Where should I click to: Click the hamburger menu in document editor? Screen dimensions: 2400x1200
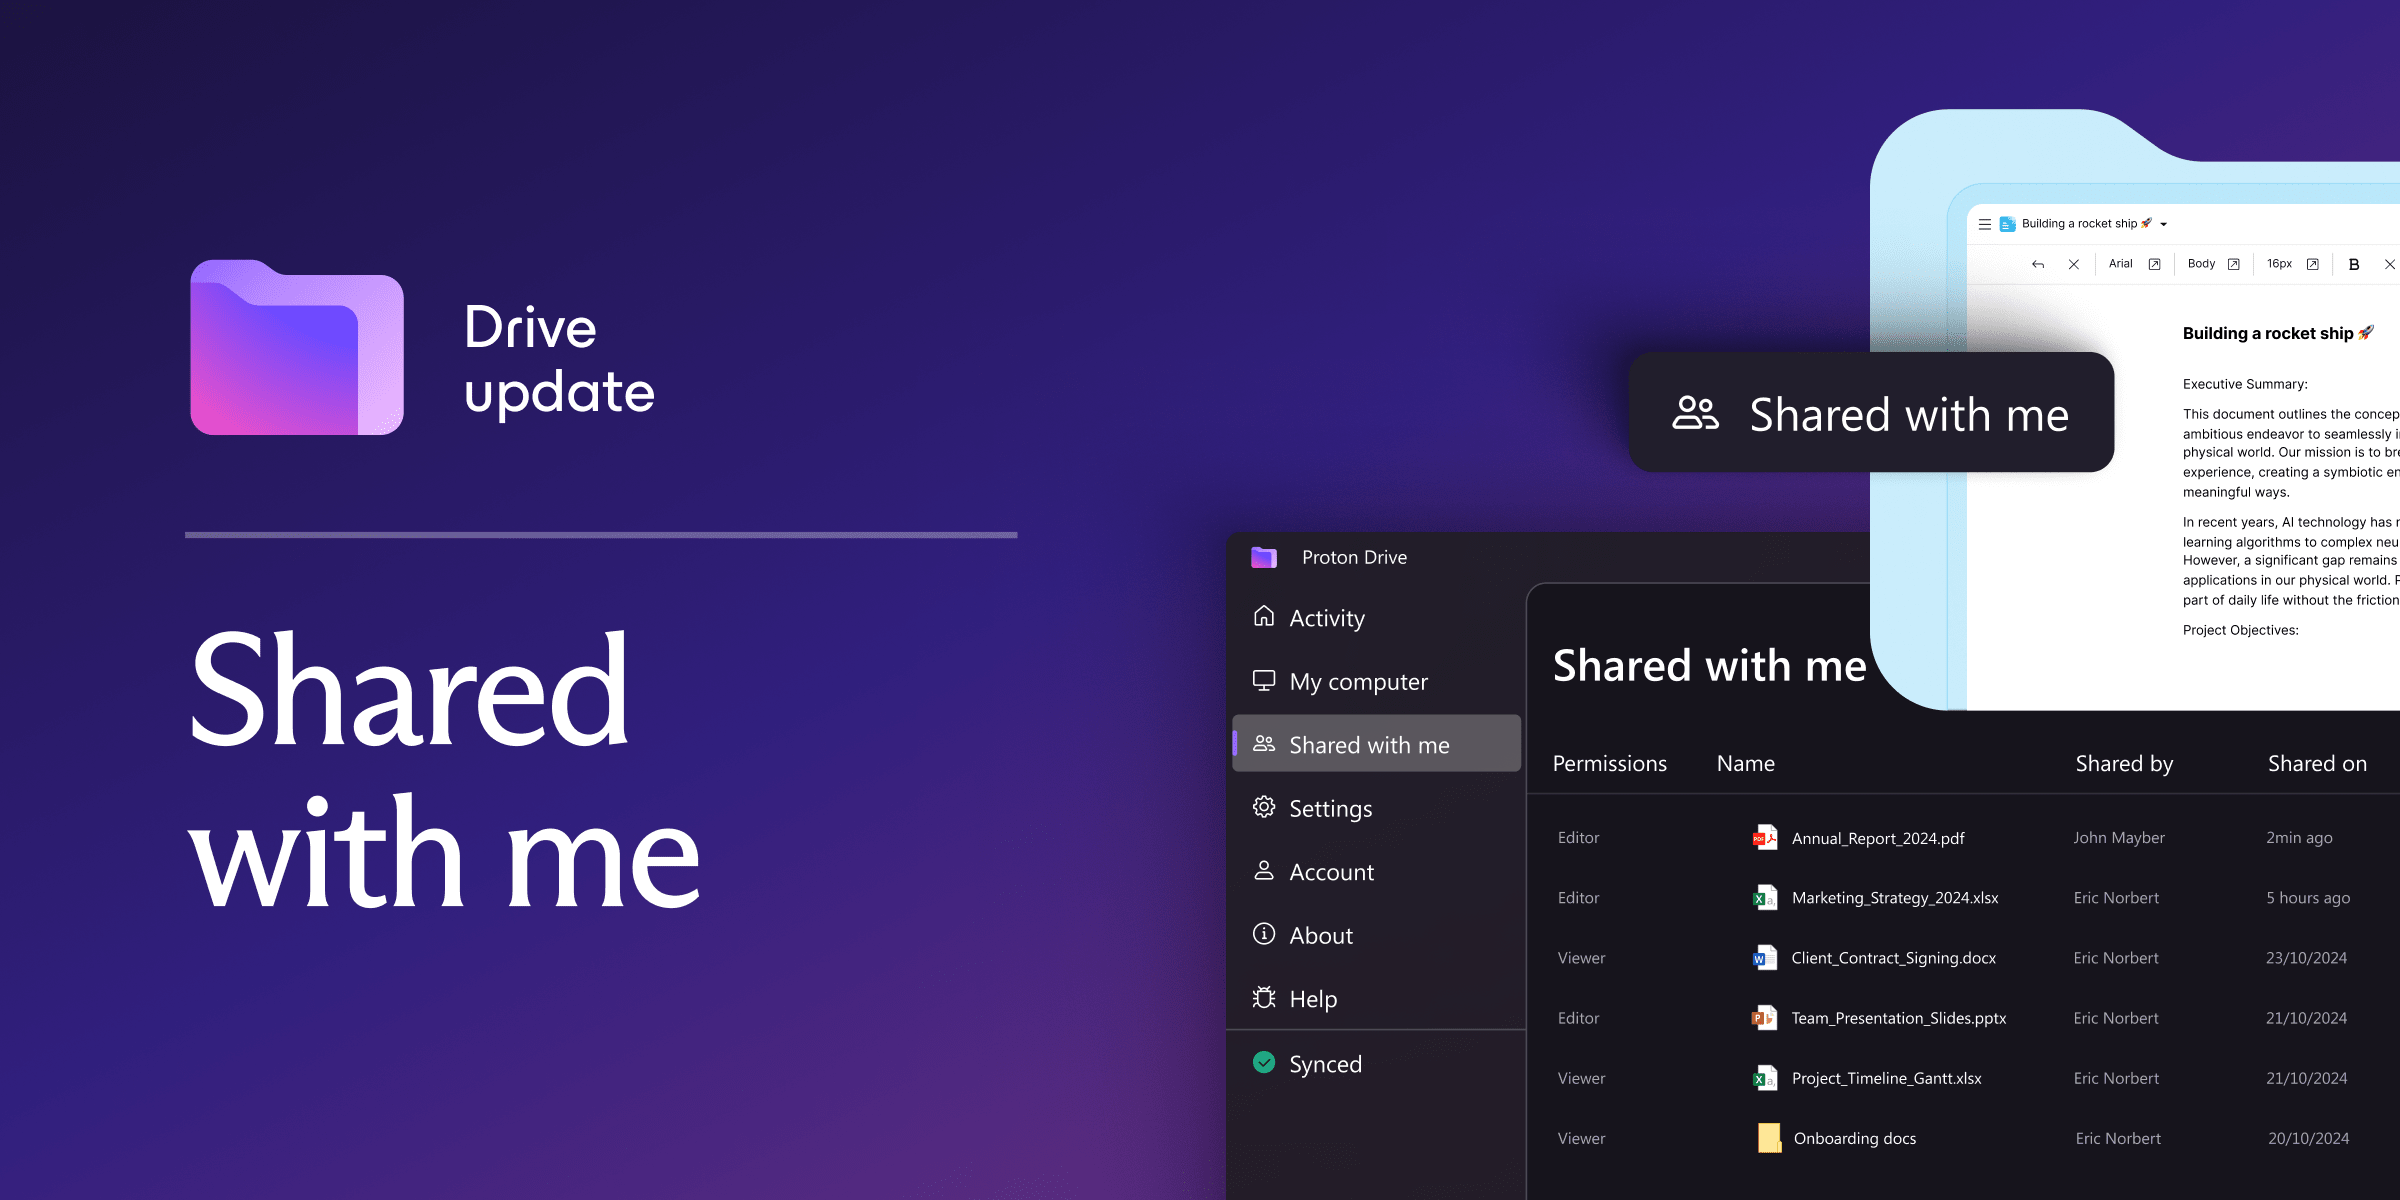pos(1984,224)
